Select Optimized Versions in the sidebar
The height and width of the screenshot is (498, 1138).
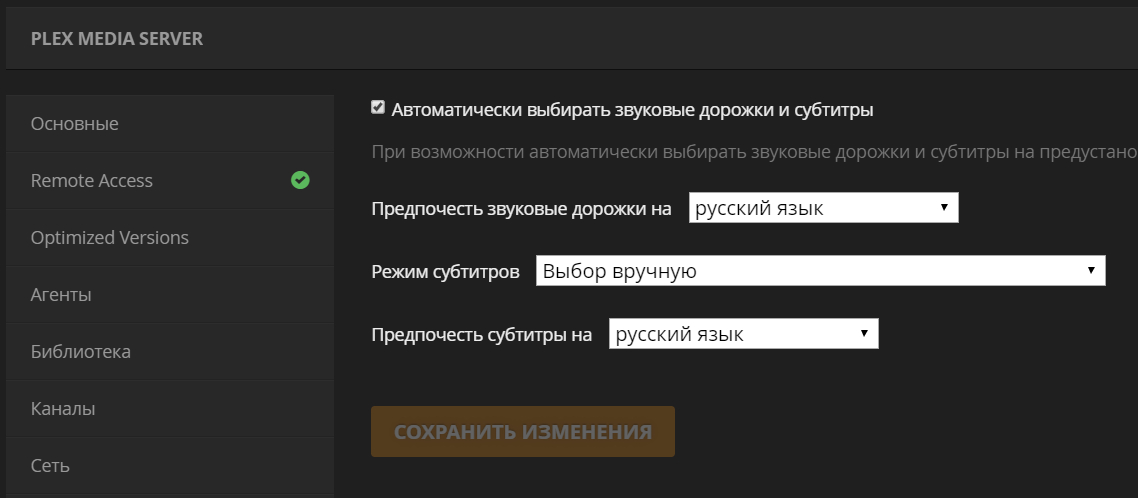[x=110, y=238]
